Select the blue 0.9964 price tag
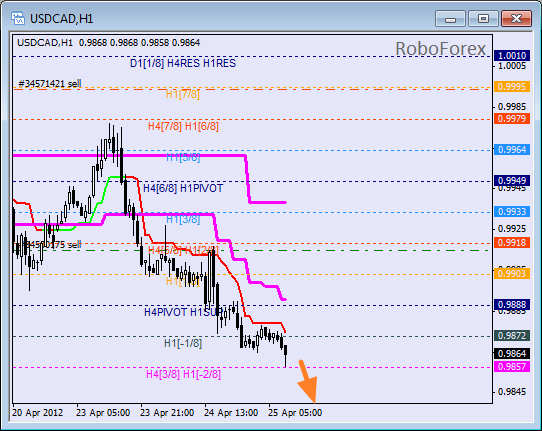 512,150
